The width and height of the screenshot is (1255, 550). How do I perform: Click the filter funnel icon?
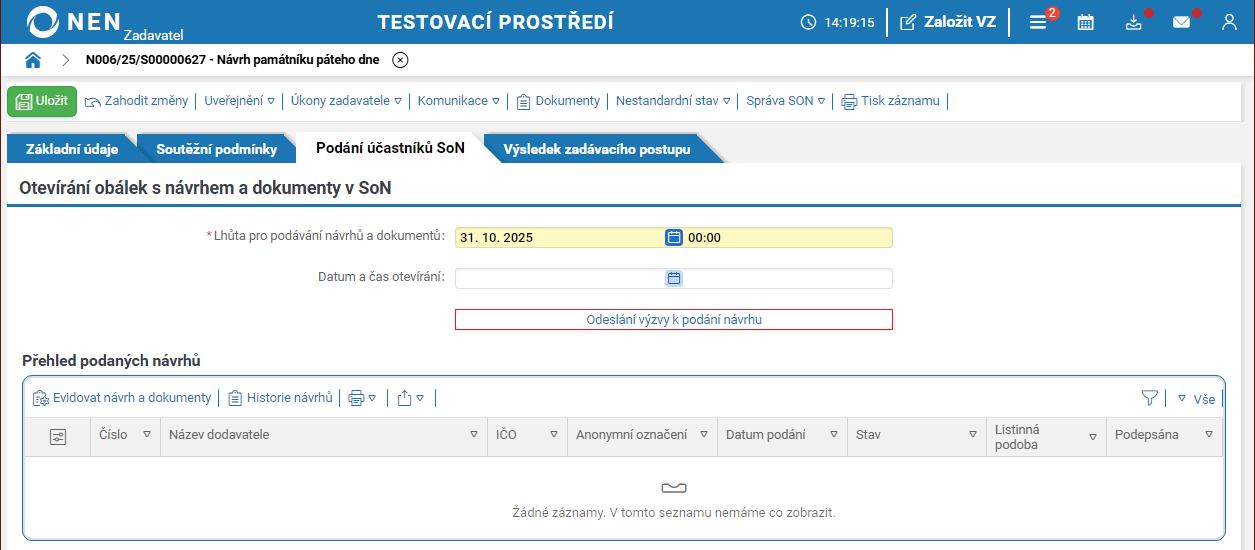(1150, 398)
